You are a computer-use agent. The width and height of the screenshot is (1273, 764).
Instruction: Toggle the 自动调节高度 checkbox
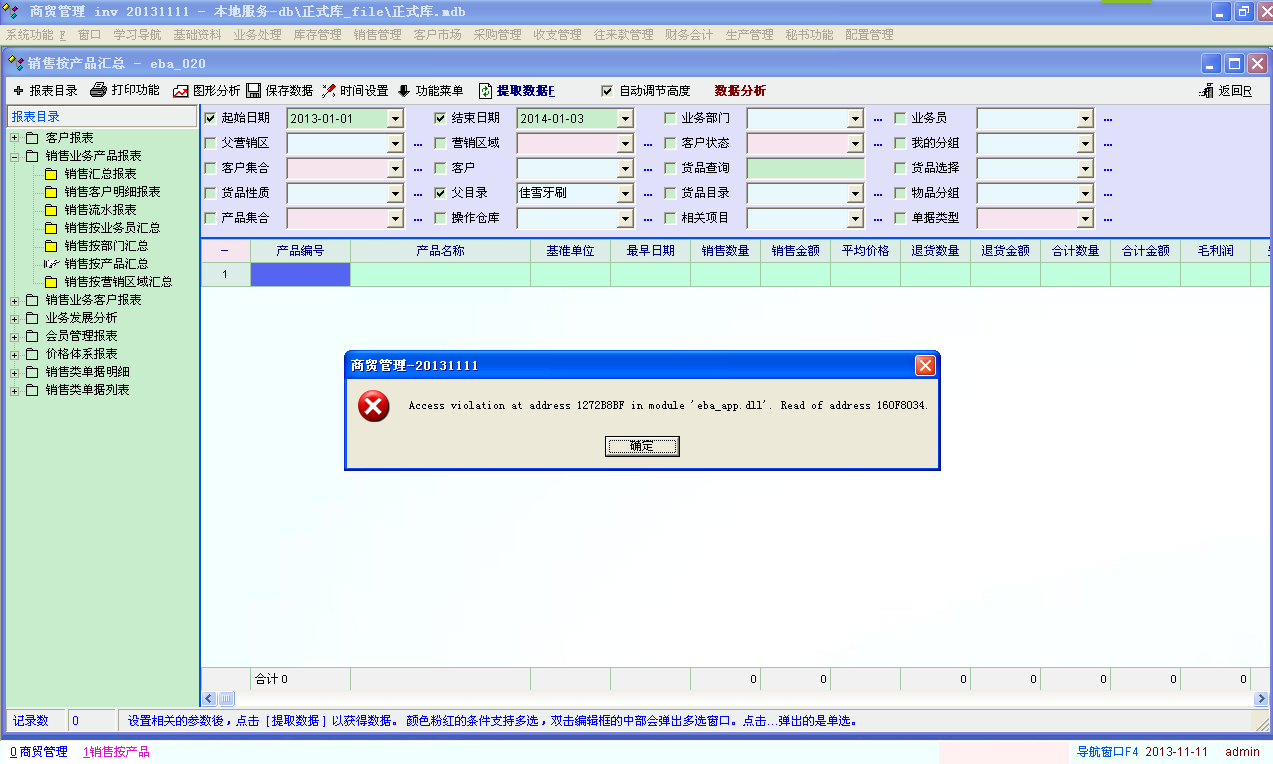607,91
